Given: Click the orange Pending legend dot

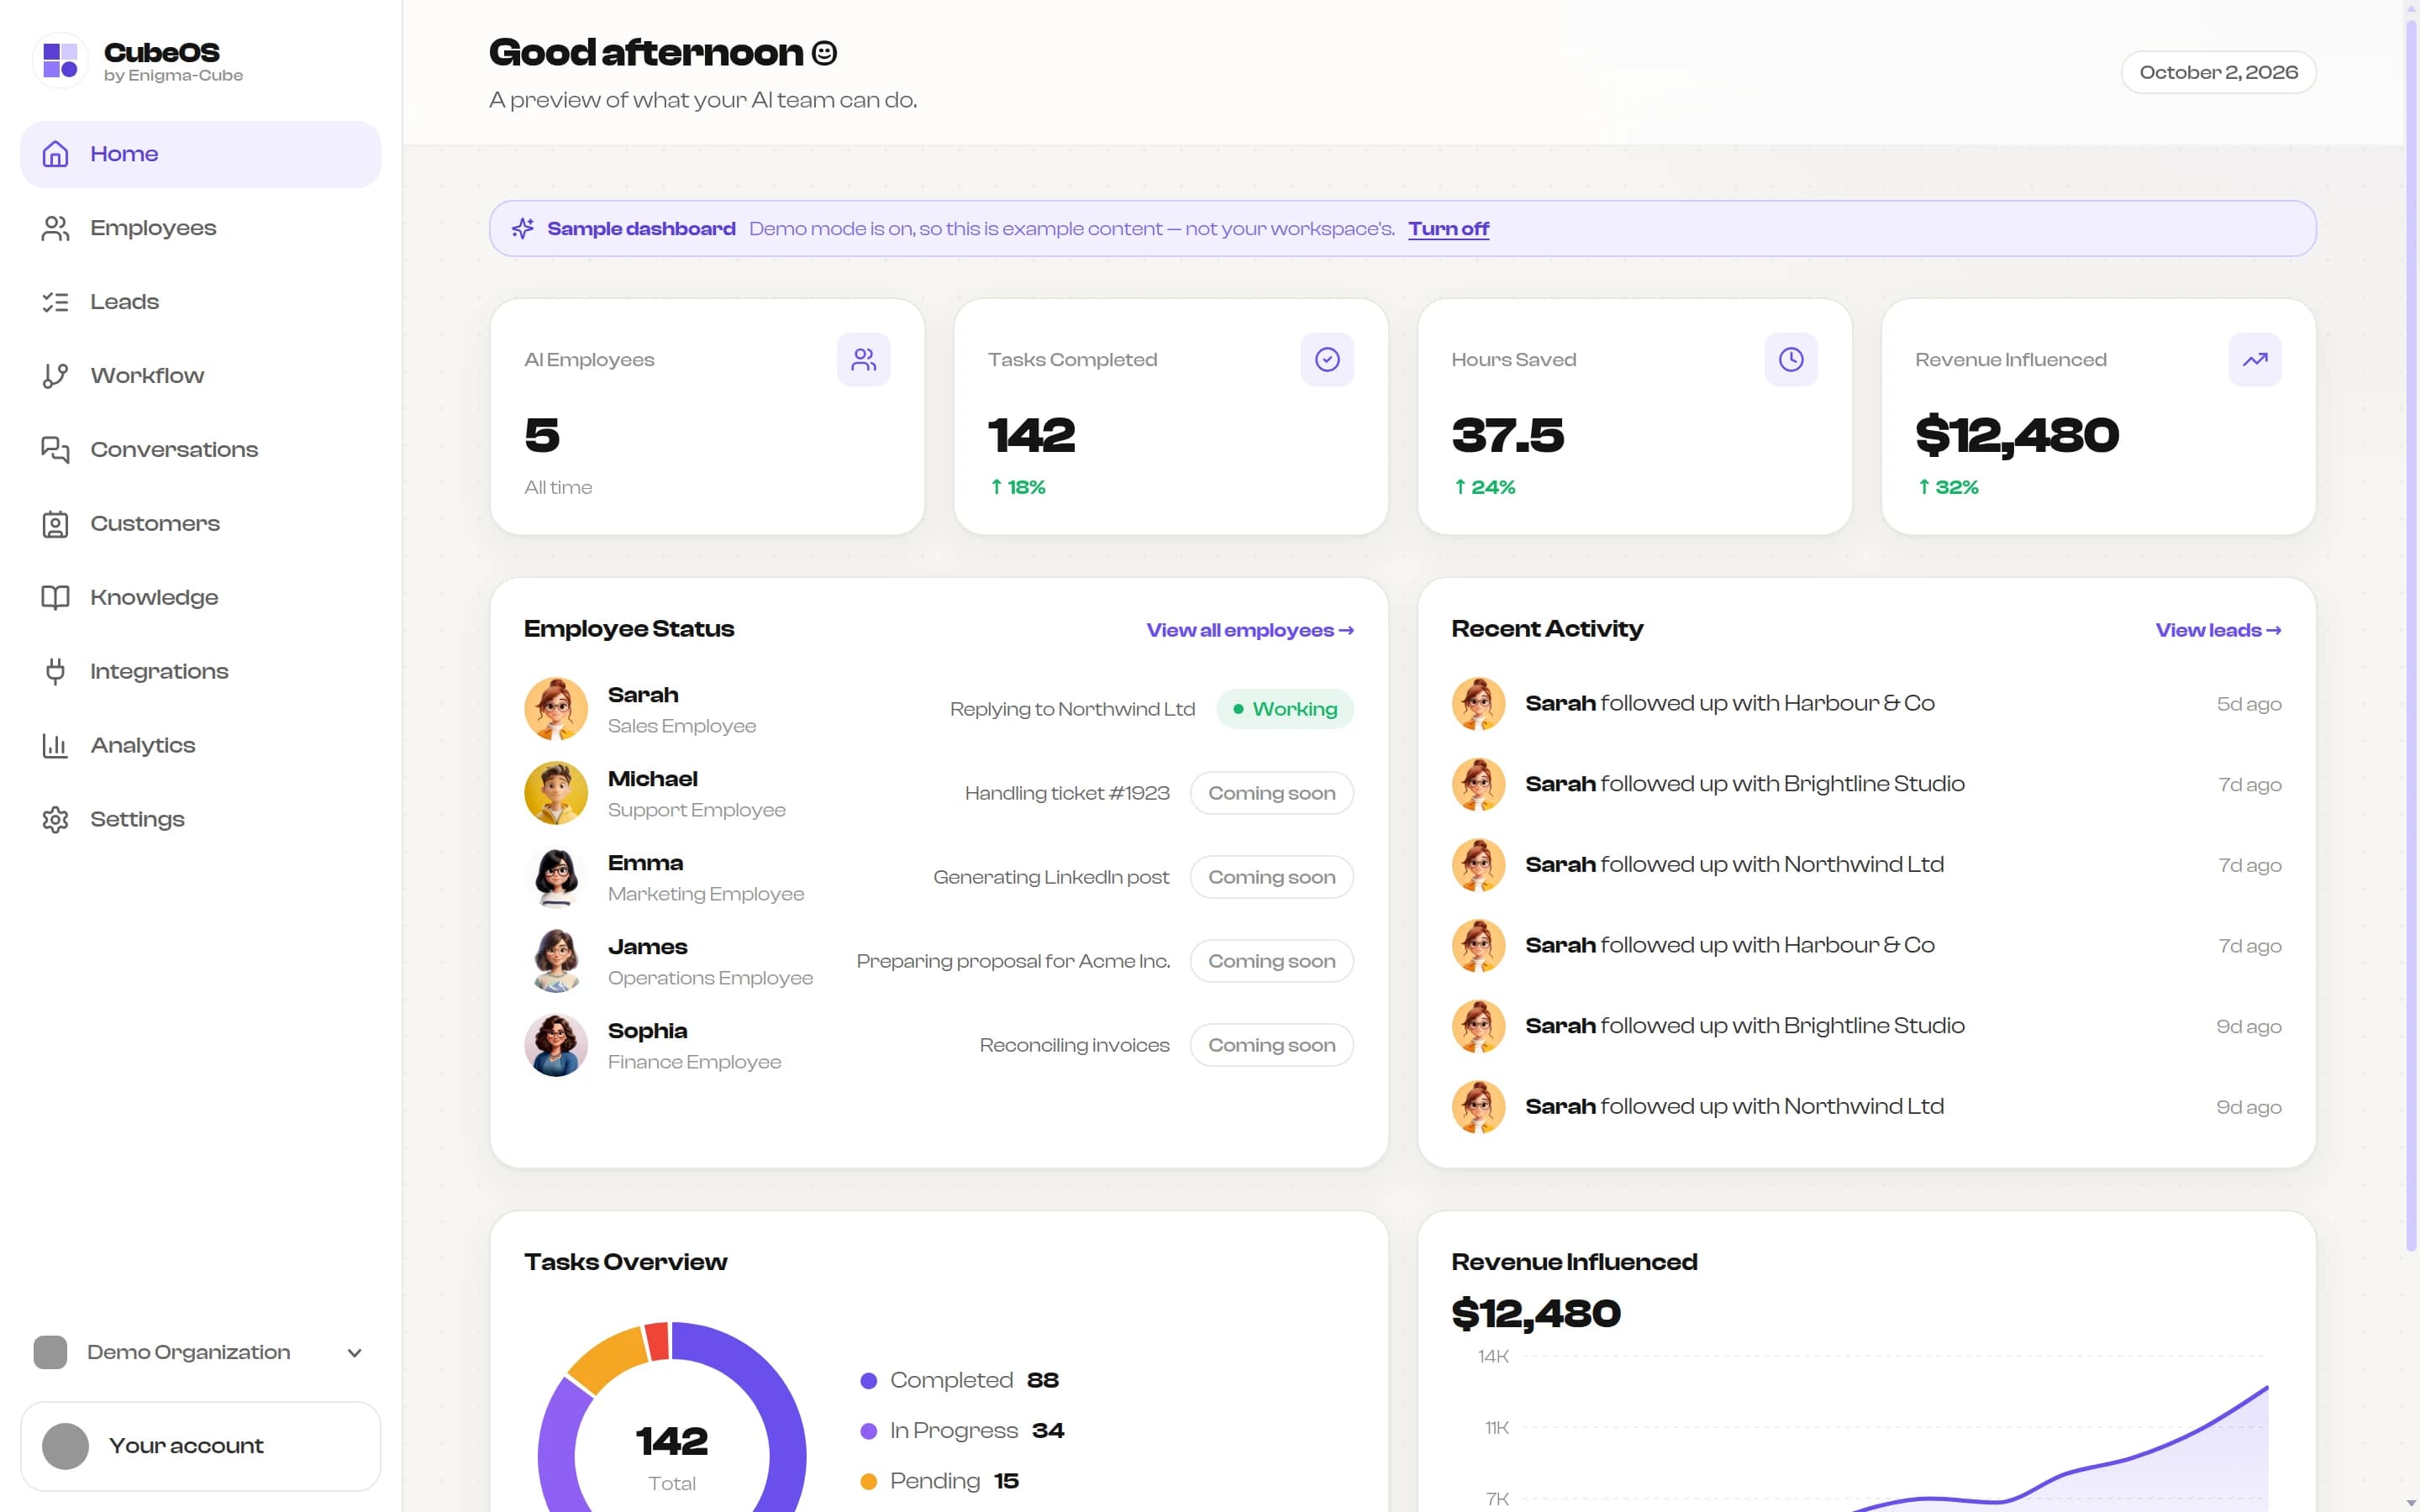Looking at the screenshot, I should pyautogui.click(x=868, y=1481).
